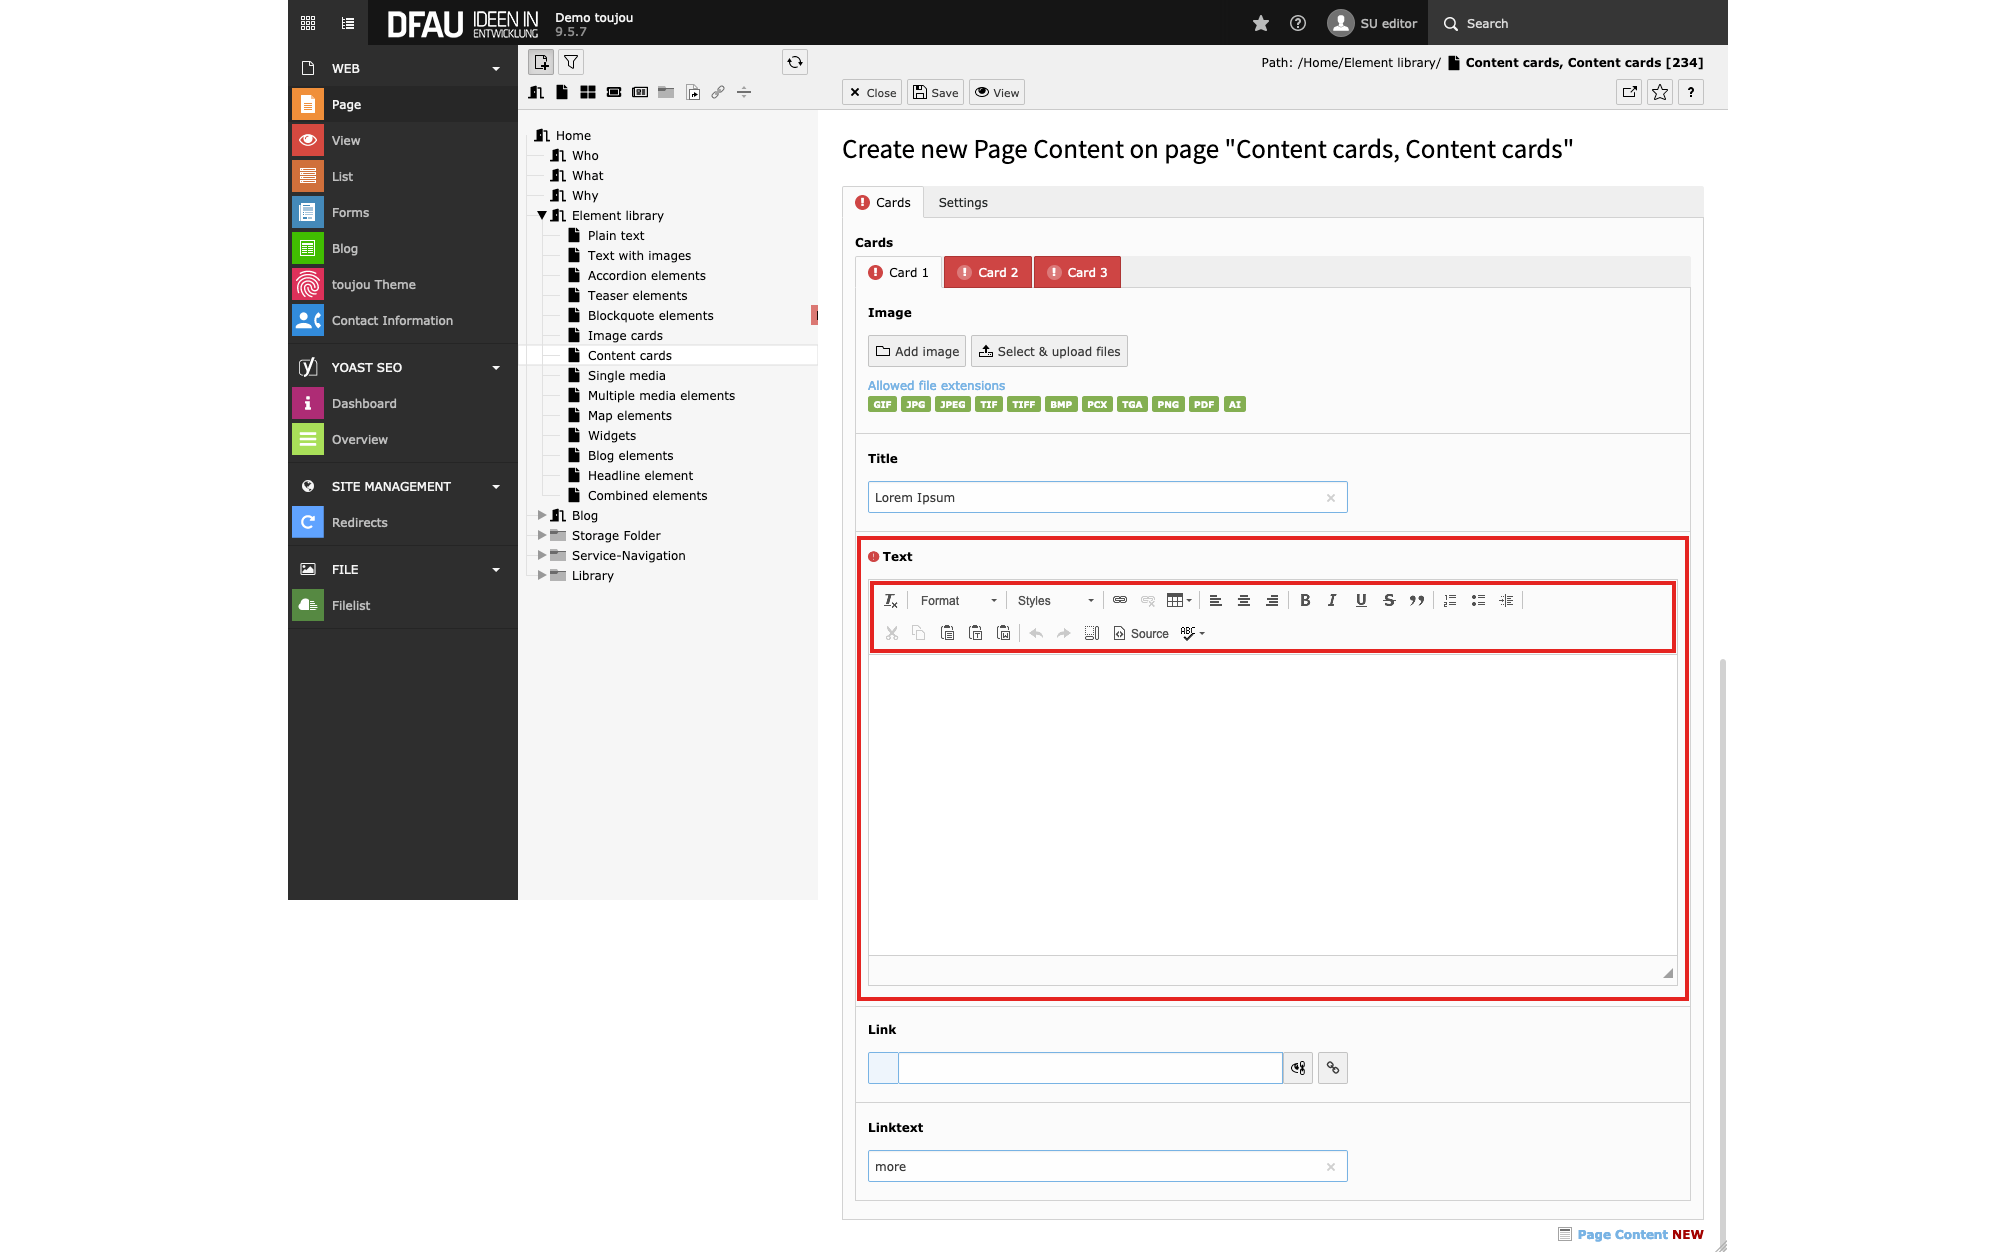The width and height of the screenshot is (2016, 1260).
Task: Open the page tree filter icon
Action: coord(571,62)
